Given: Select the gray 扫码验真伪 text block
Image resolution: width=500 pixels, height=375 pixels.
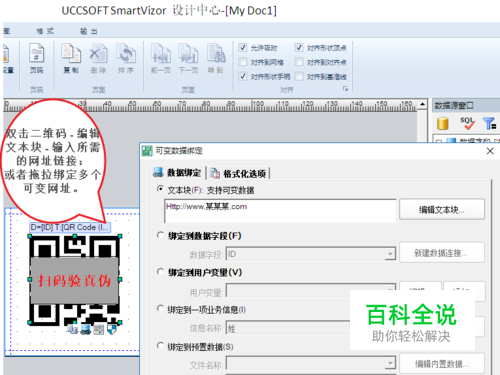Looking at the screenshot, I should tap(74, 280).
